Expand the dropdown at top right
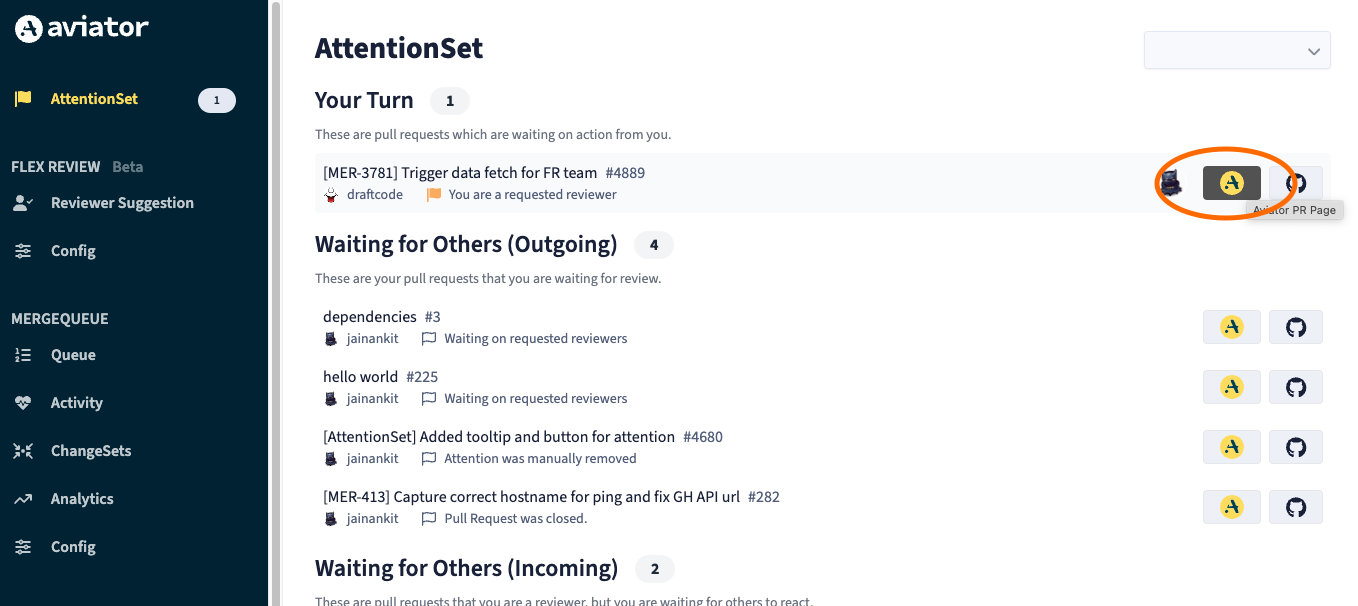This screenshot has width=1358, height=606. [x=1237, y=51]
